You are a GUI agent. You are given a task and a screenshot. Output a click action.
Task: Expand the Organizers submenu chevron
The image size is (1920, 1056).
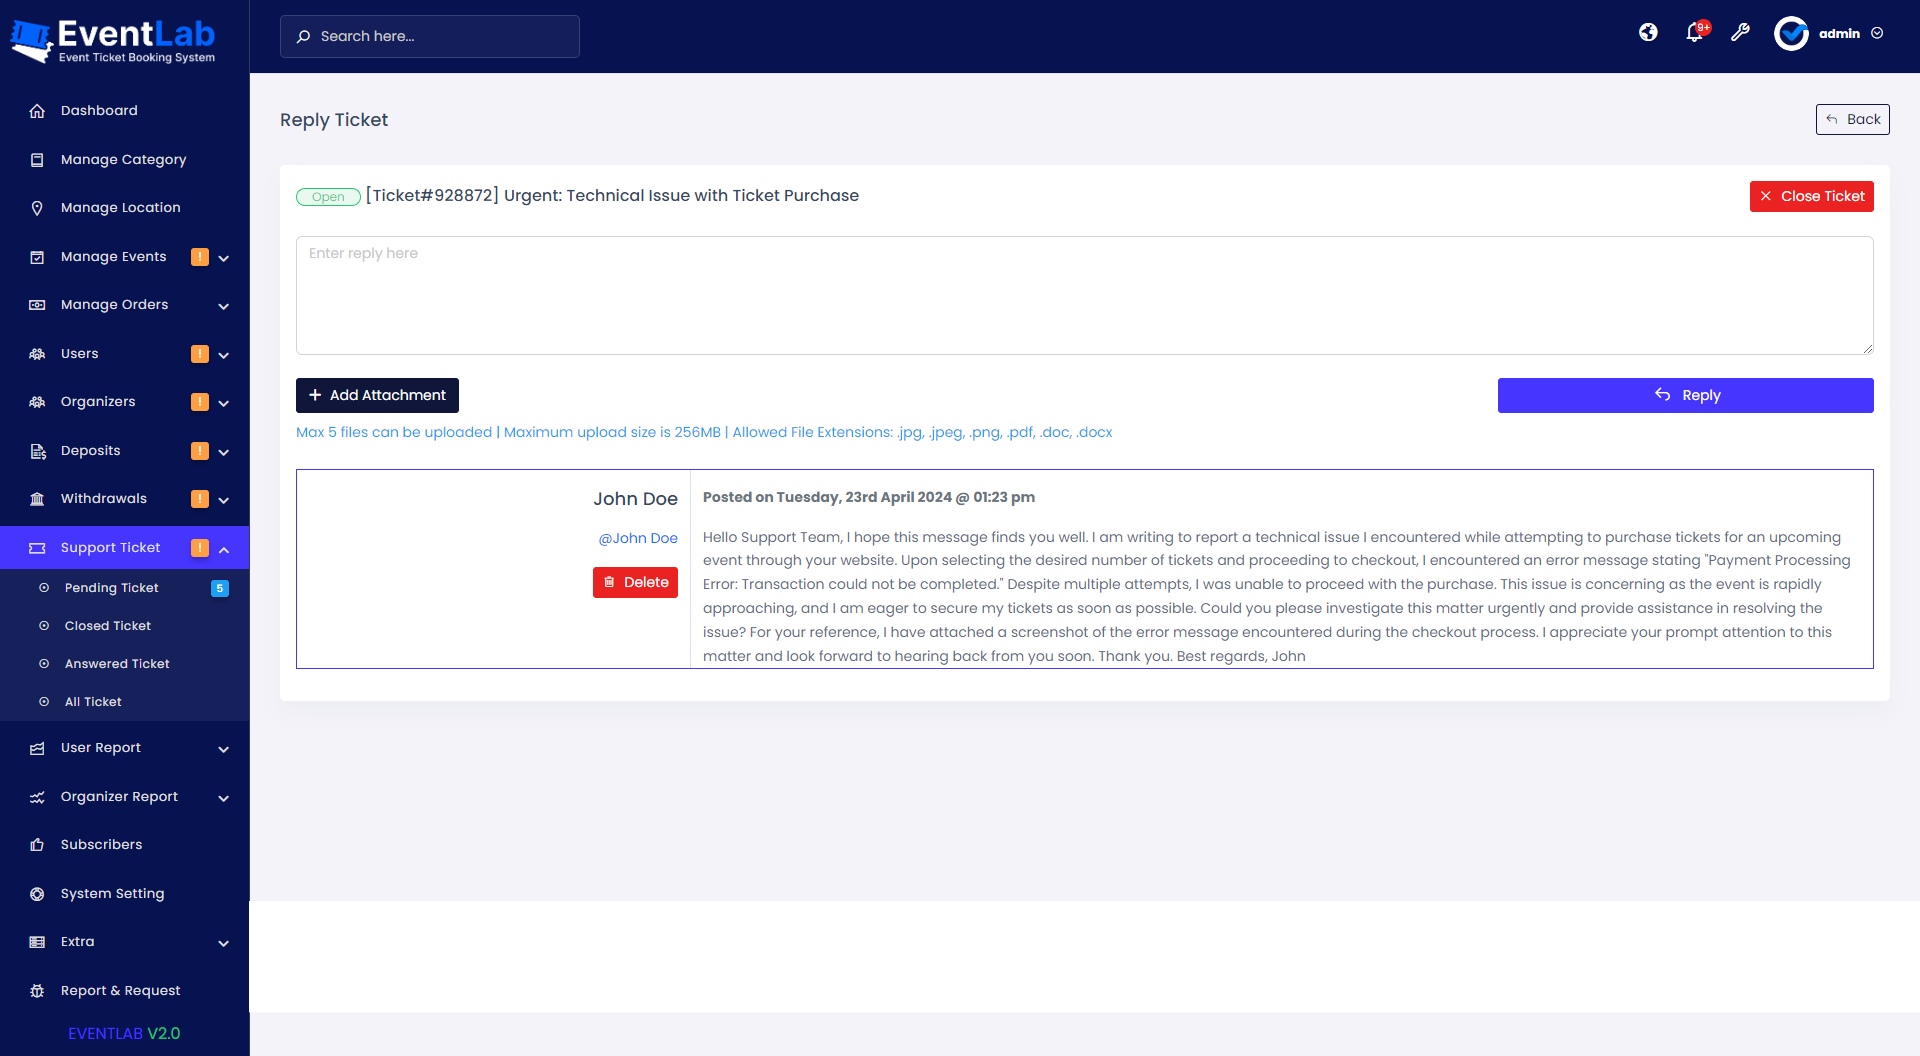(224, 403)
